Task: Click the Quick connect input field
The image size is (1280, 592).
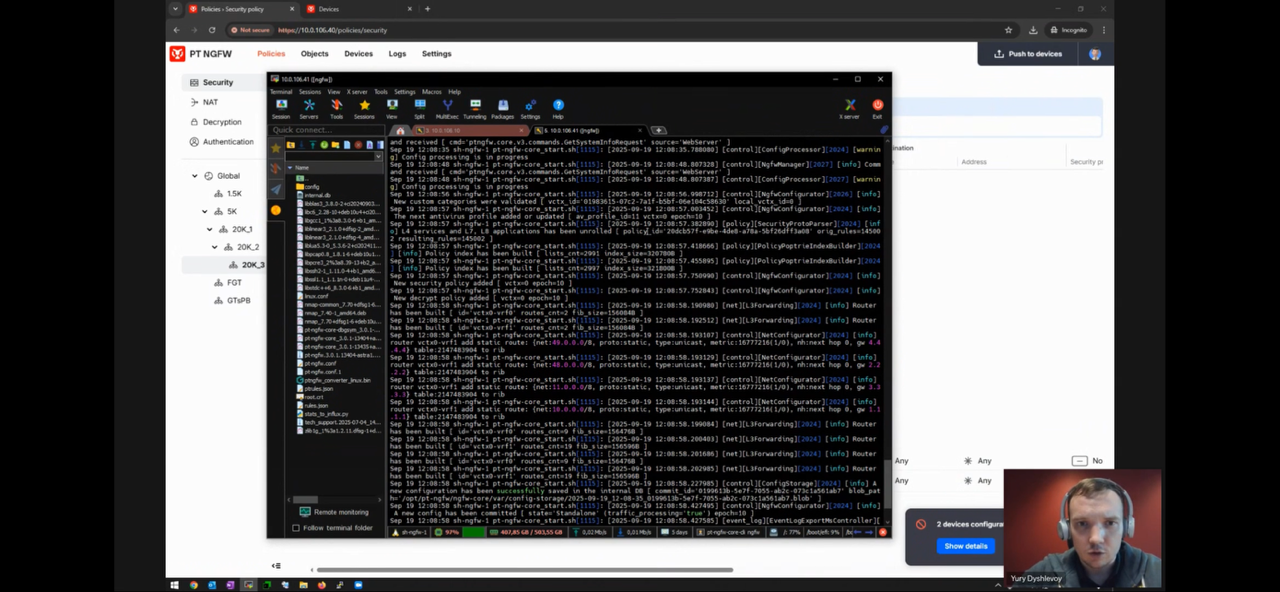Action: pos(326,130)
